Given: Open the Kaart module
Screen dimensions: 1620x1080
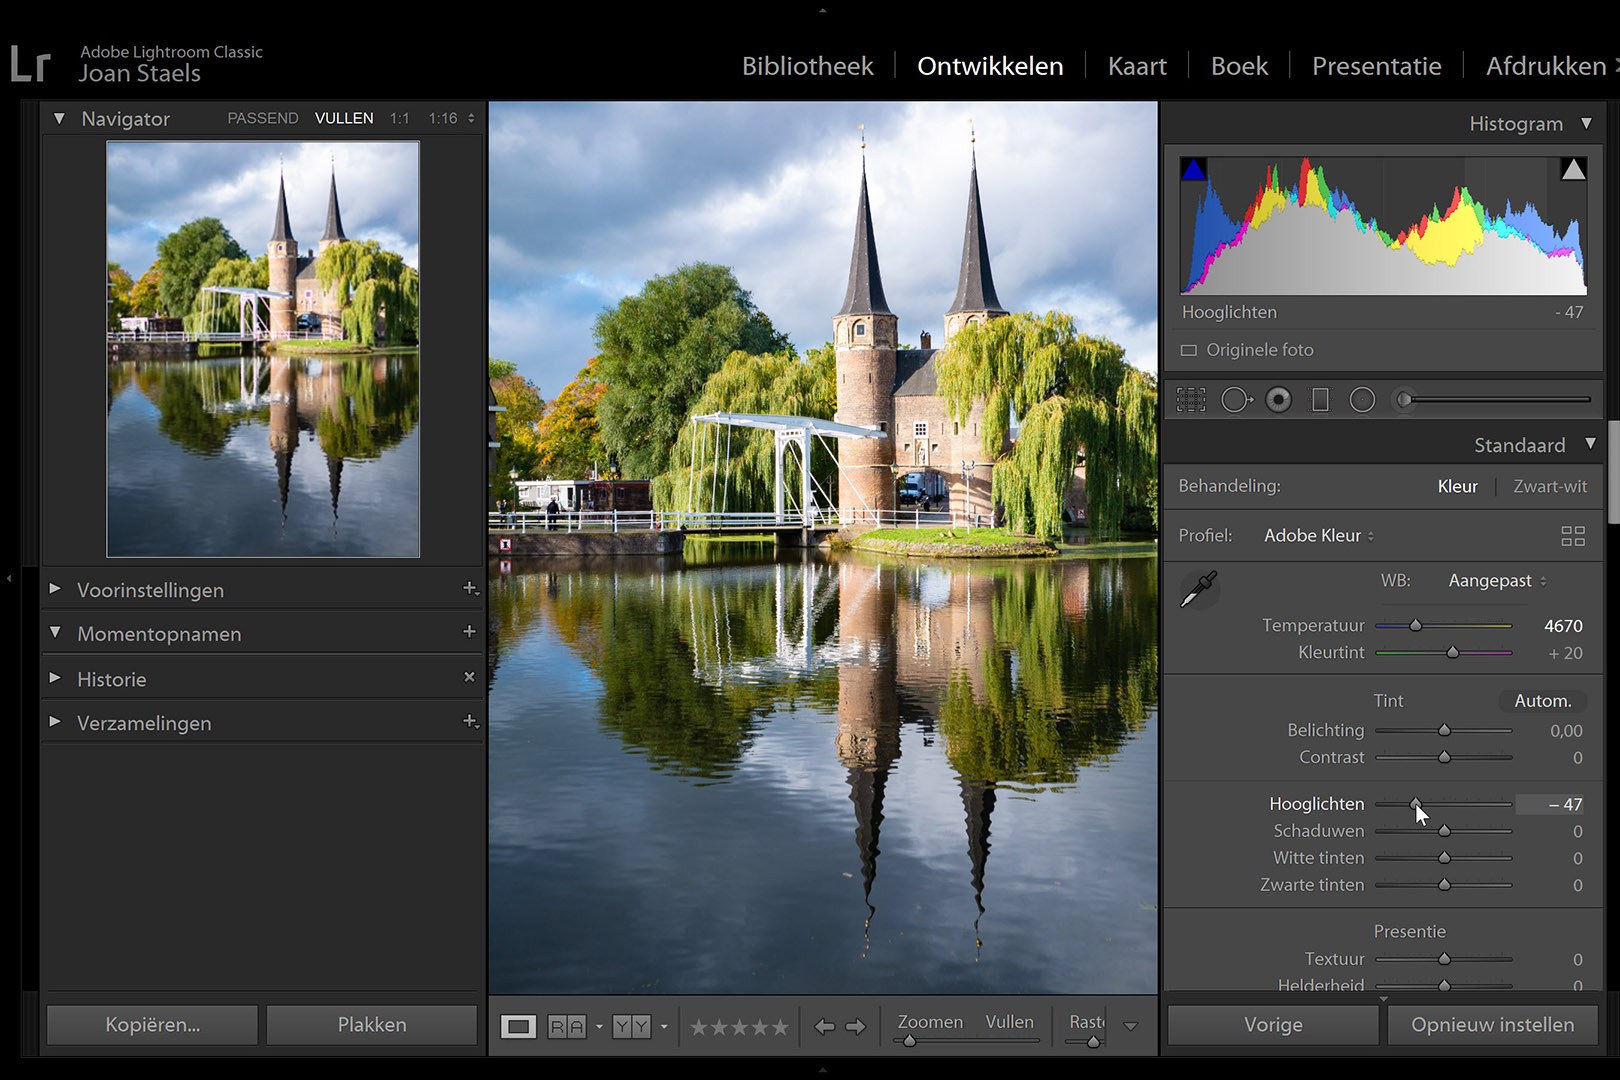Looking at the screenshot, I should [x=1137, y=66].
